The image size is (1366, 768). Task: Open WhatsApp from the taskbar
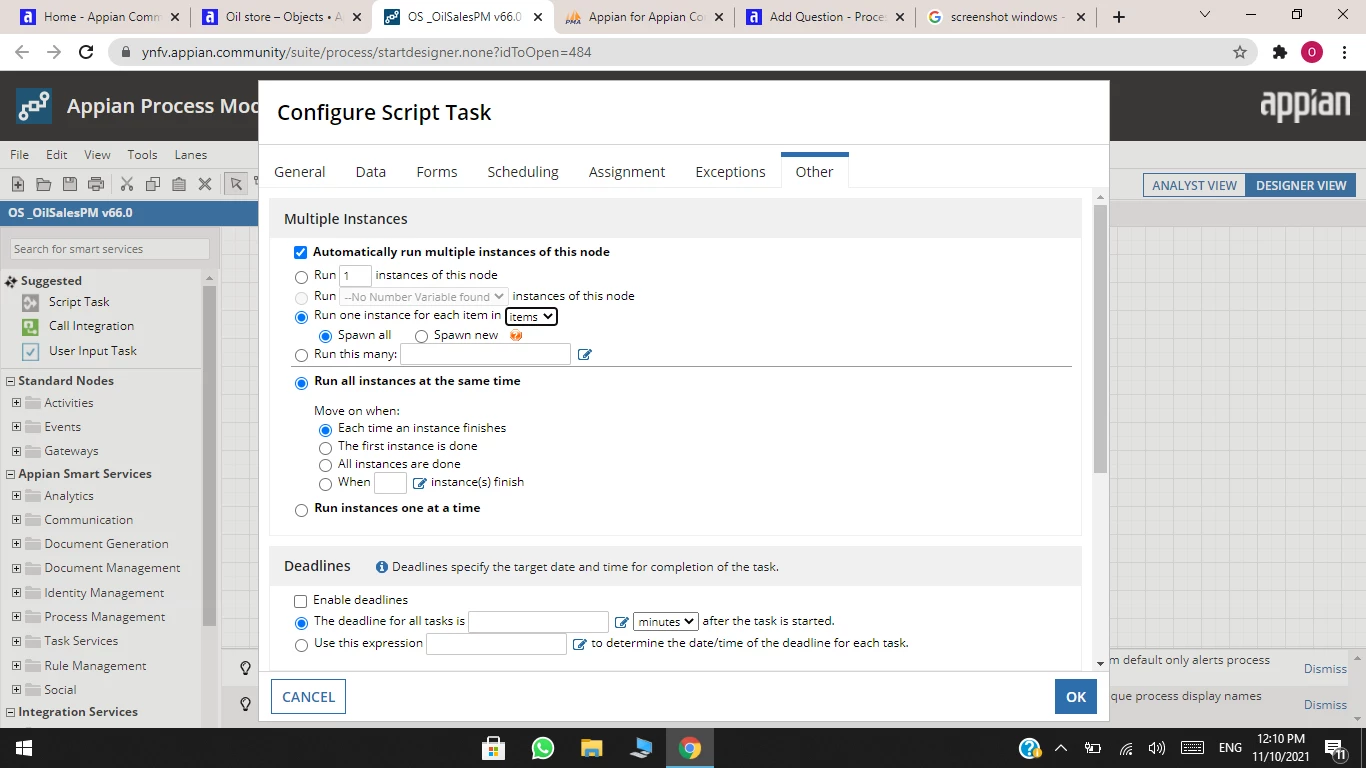tap(543, 748)
